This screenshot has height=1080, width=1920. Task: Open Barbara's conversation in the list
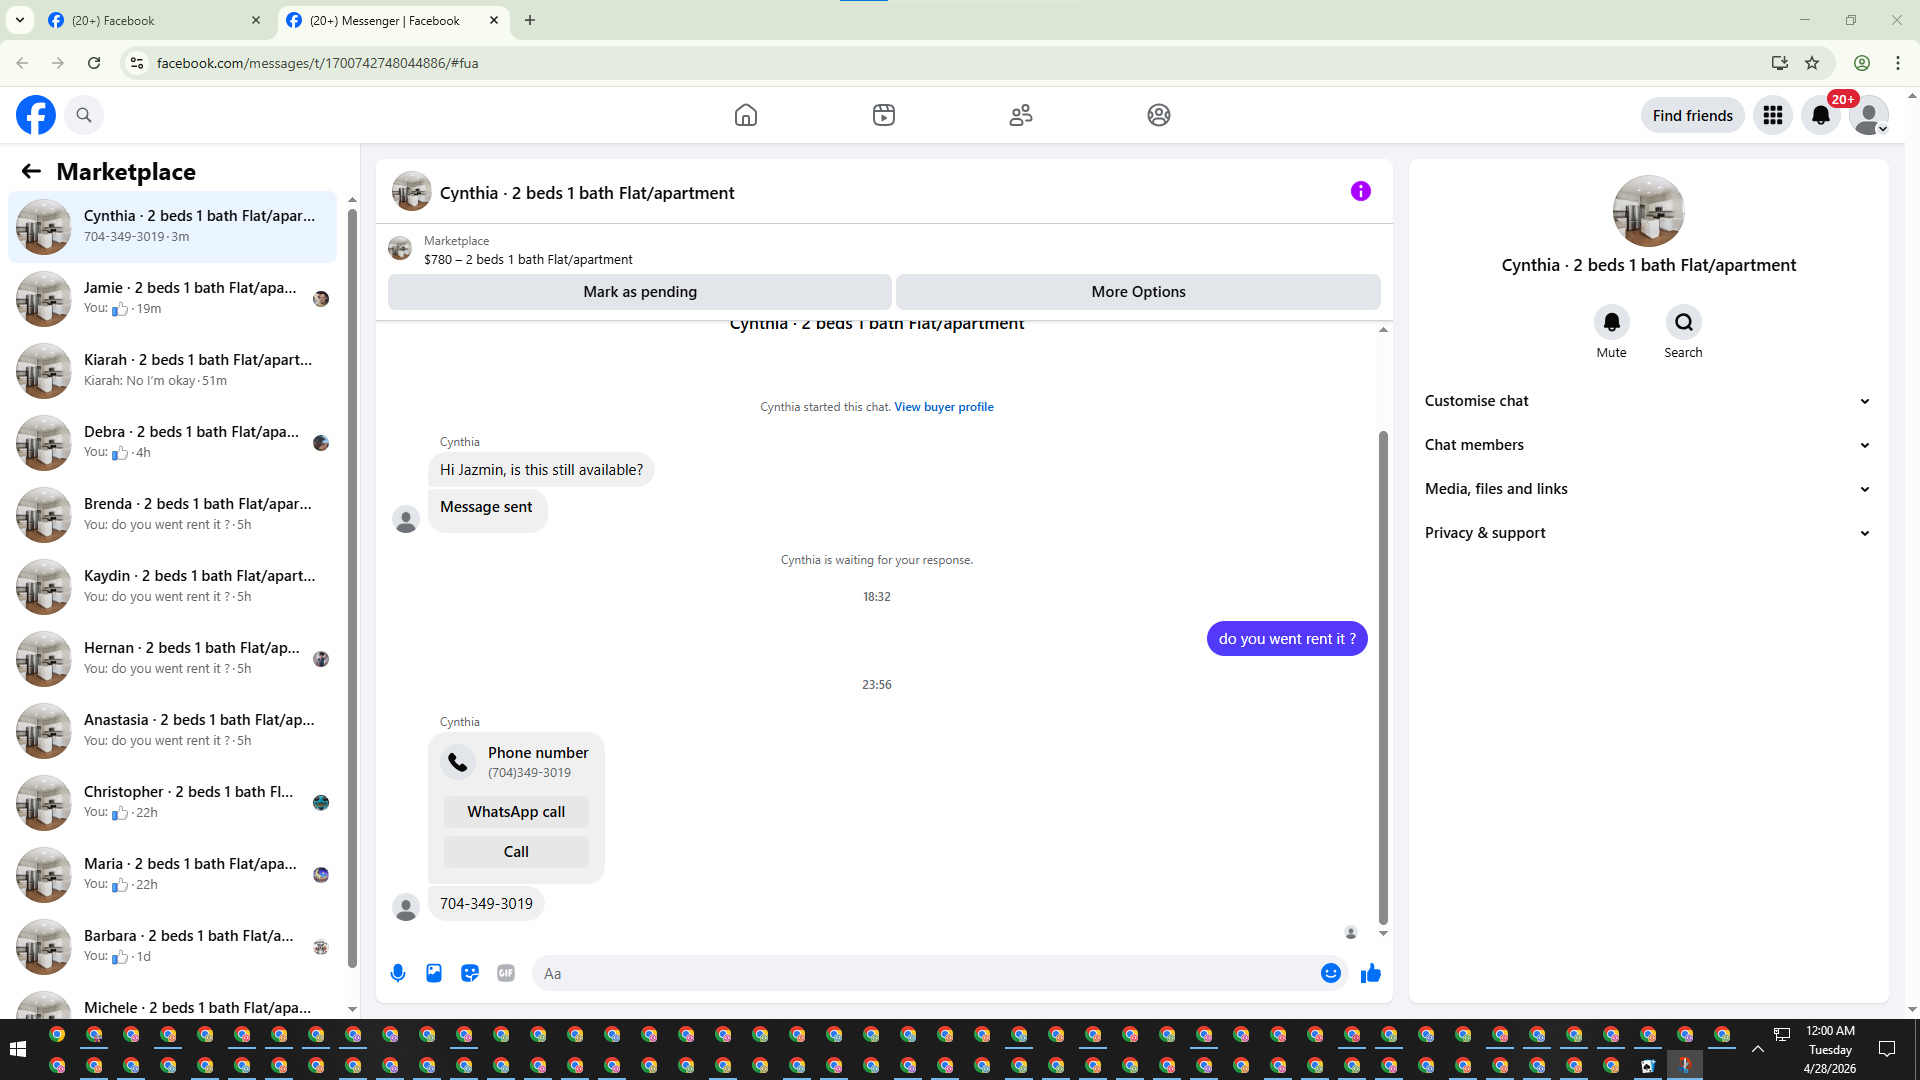173,946
